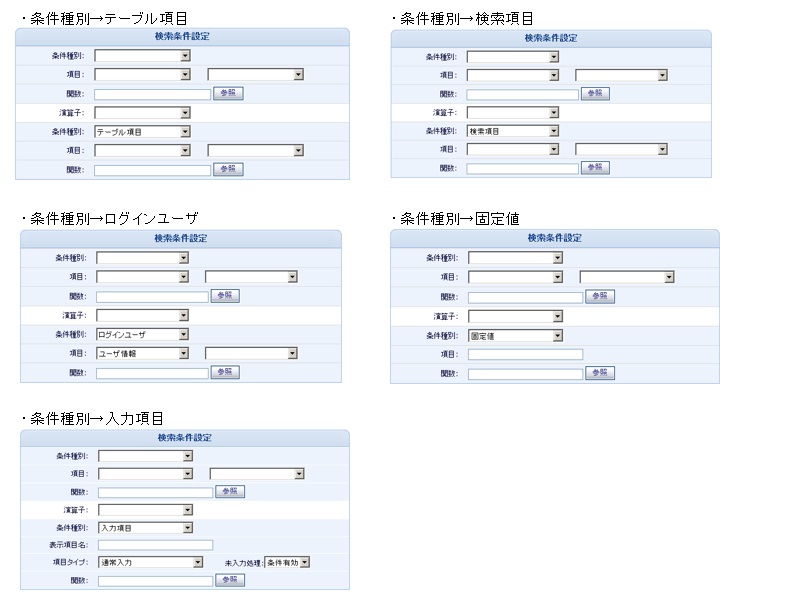The image size is (795, 614).
Task: Click bottom 参照 button in ログインユーザ panel
Action: pos(225,372)
